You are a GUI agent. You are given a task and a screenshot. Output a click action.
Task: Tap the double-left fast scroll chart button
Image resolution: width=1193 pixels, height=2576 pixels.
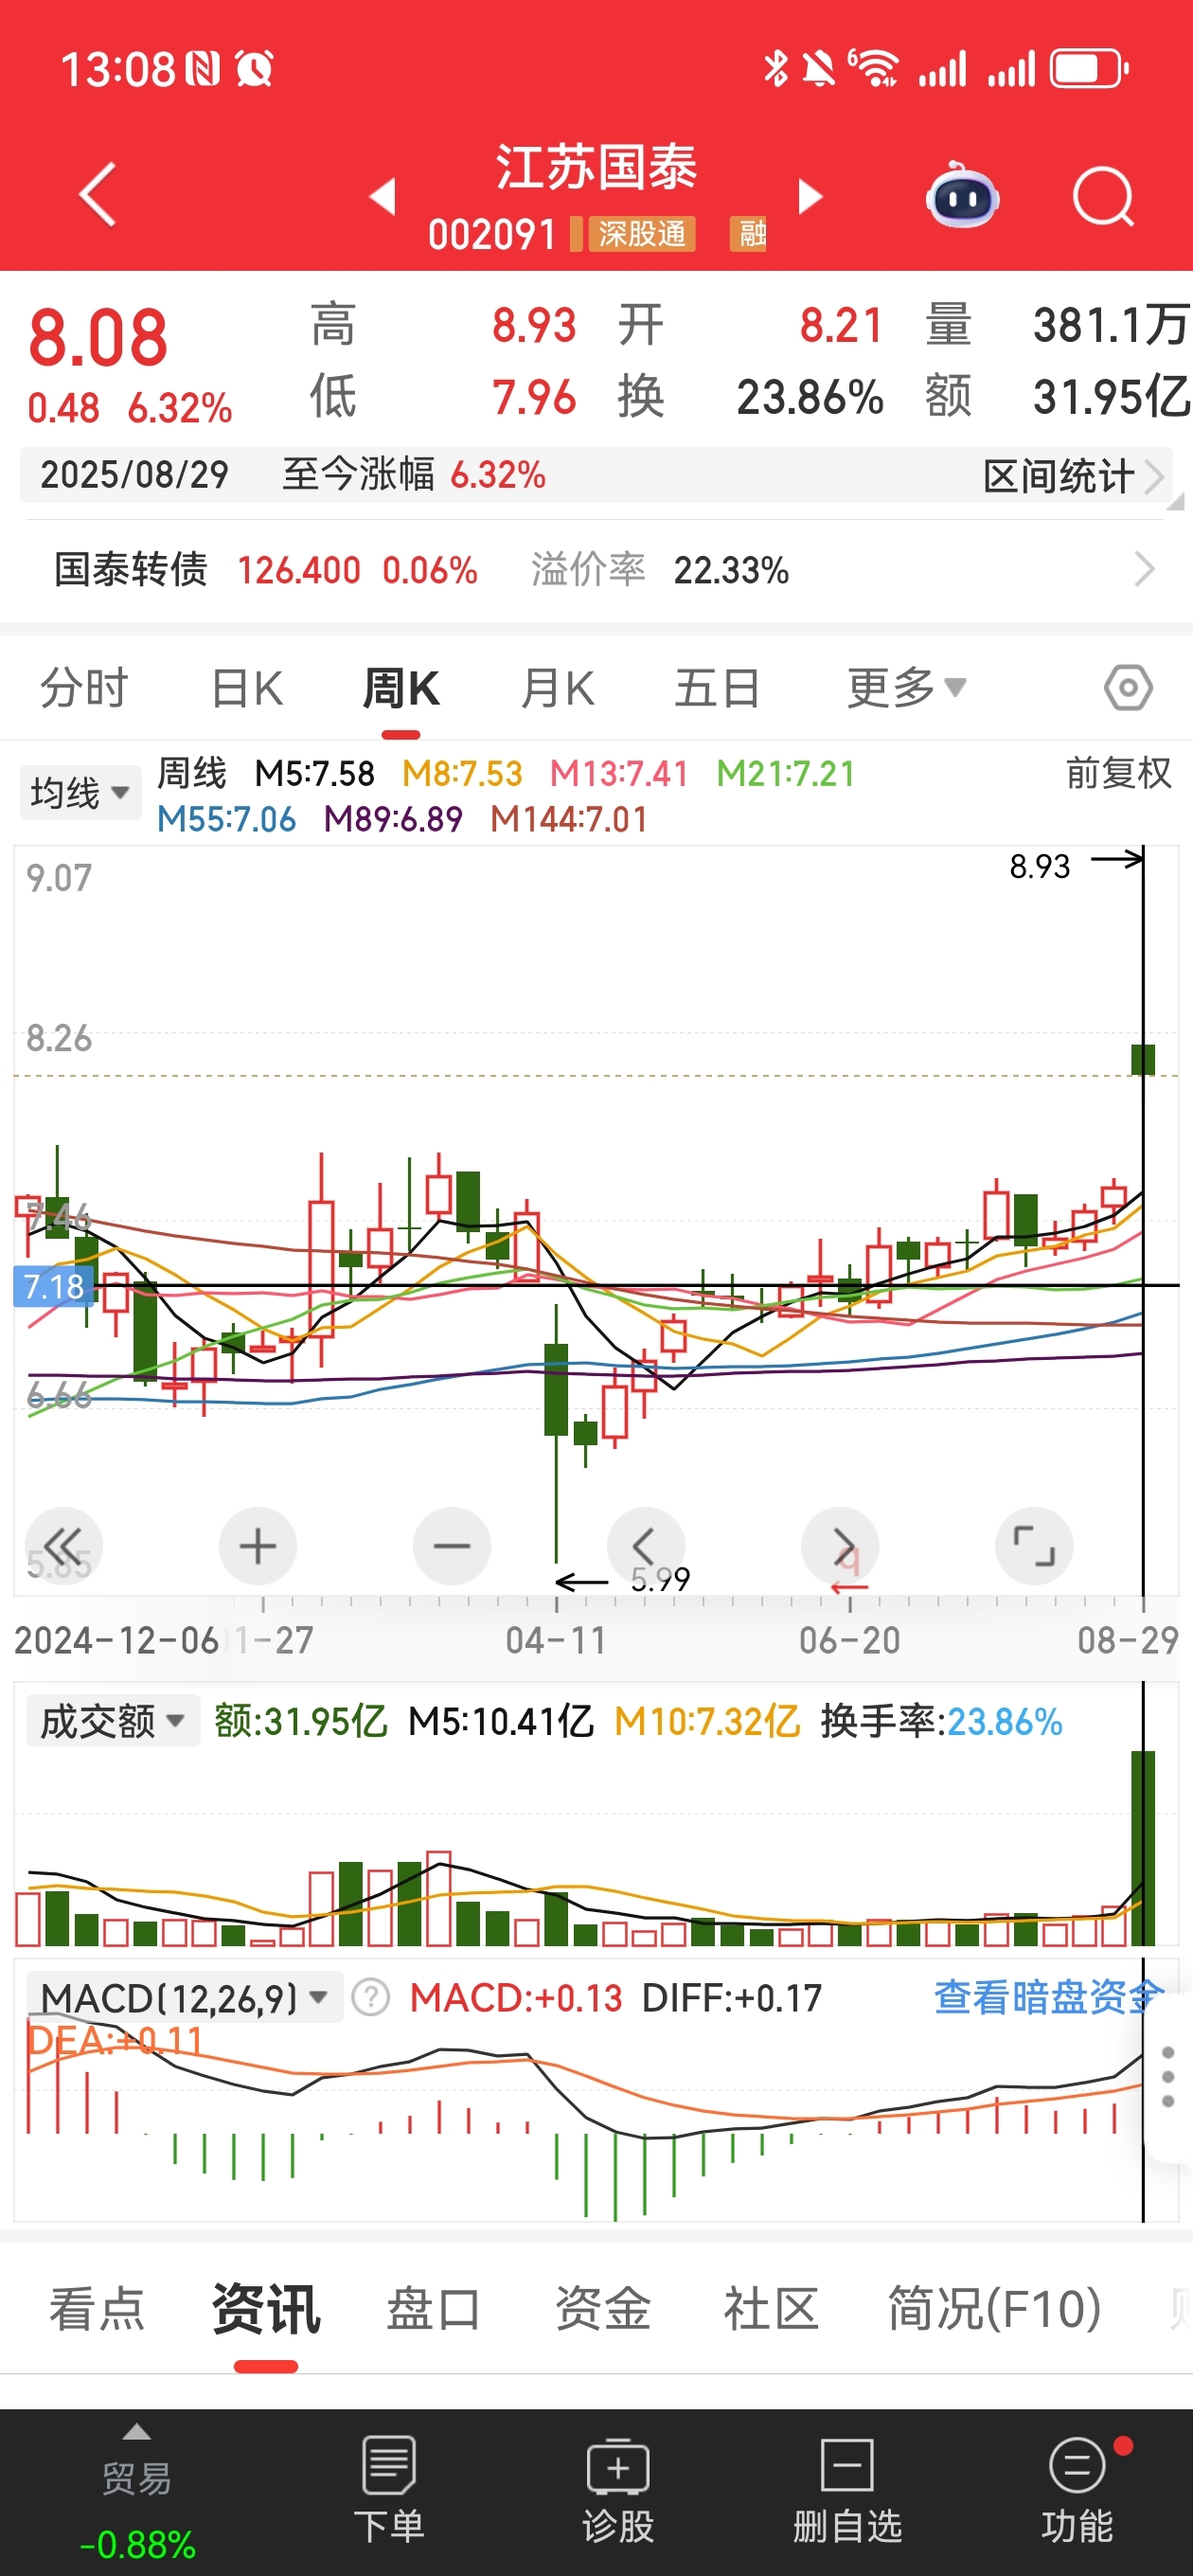63,1546
